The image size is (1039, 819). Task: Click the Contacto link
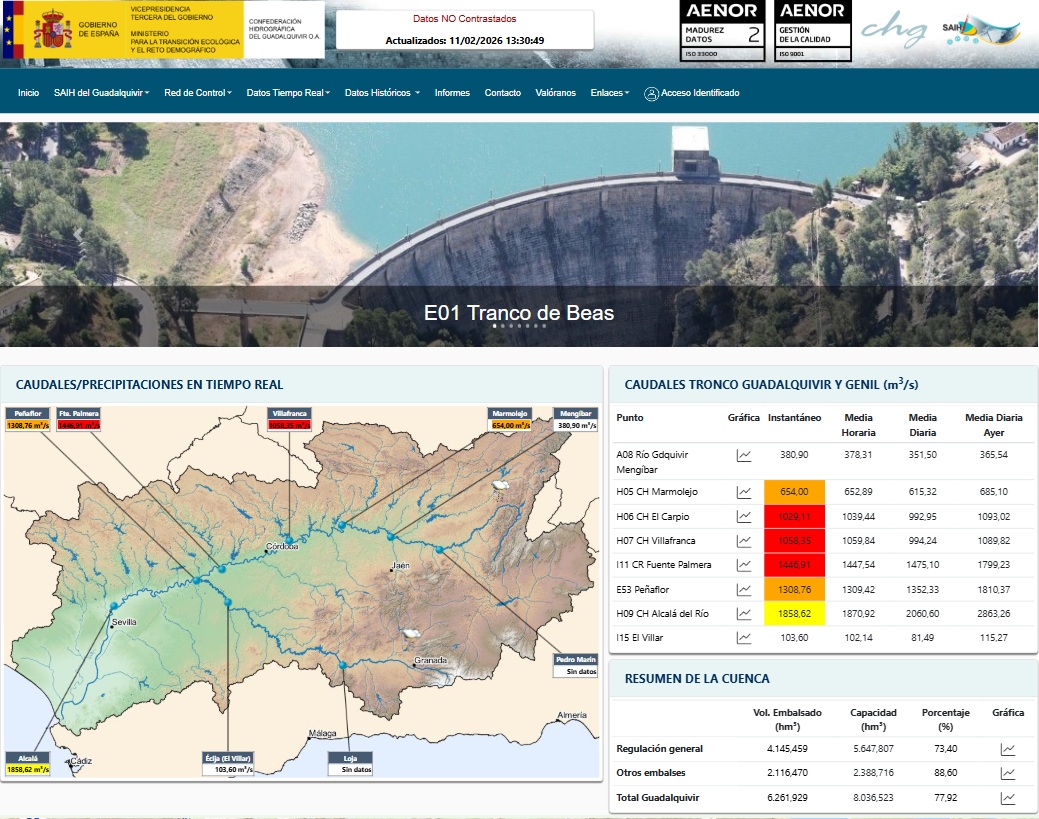pyautogui.click(x=503, y=93)
